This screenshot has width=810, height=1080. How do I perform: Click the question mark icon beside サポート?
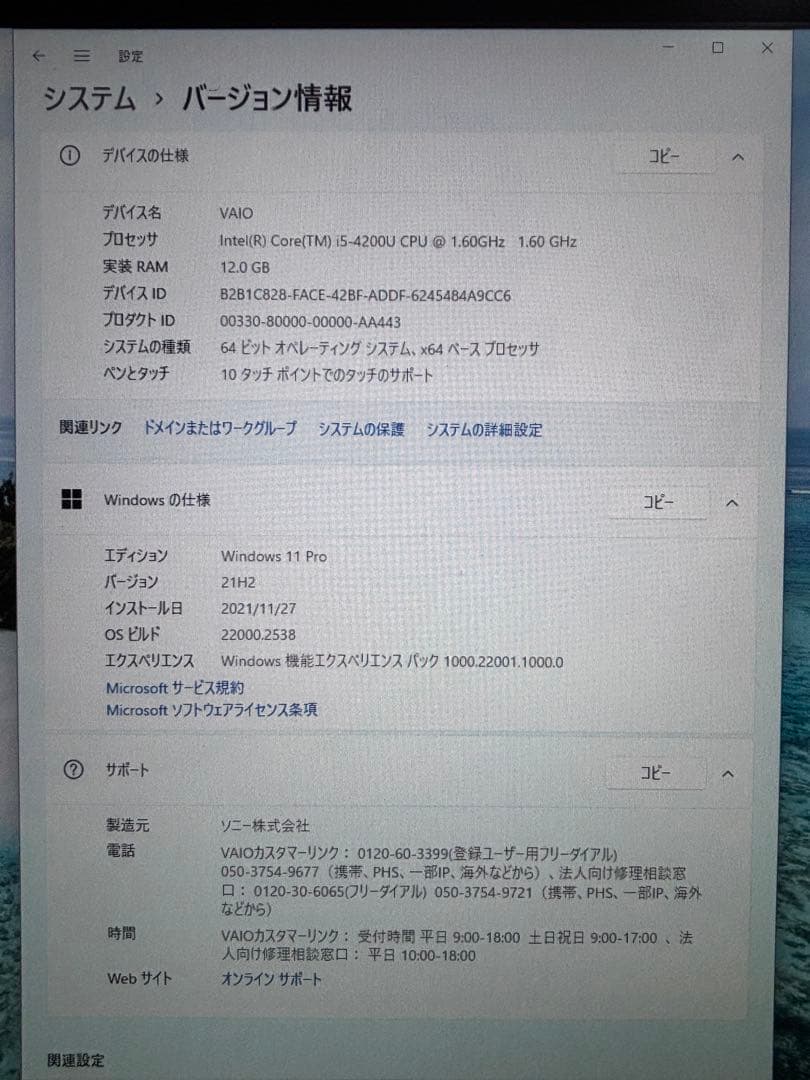pyautogui.click(x=74, y=770)
